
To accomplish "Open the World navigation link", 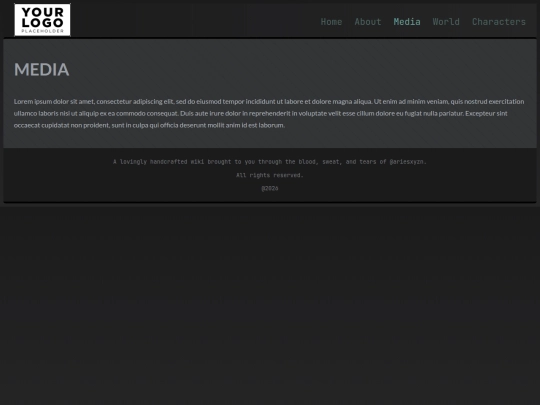I will pyautogui.click(x=446, y=22).
